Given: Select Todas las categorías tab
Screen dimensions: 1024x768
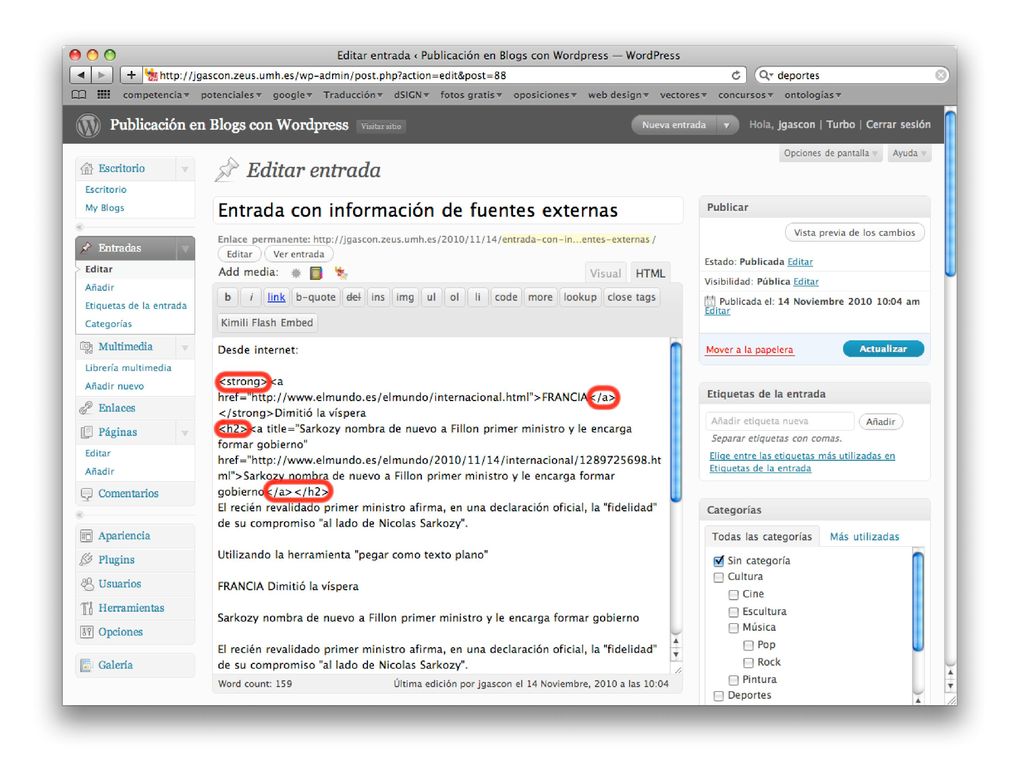Looking at the screenshot, I should pyautogui.click(x=761, y=537).
